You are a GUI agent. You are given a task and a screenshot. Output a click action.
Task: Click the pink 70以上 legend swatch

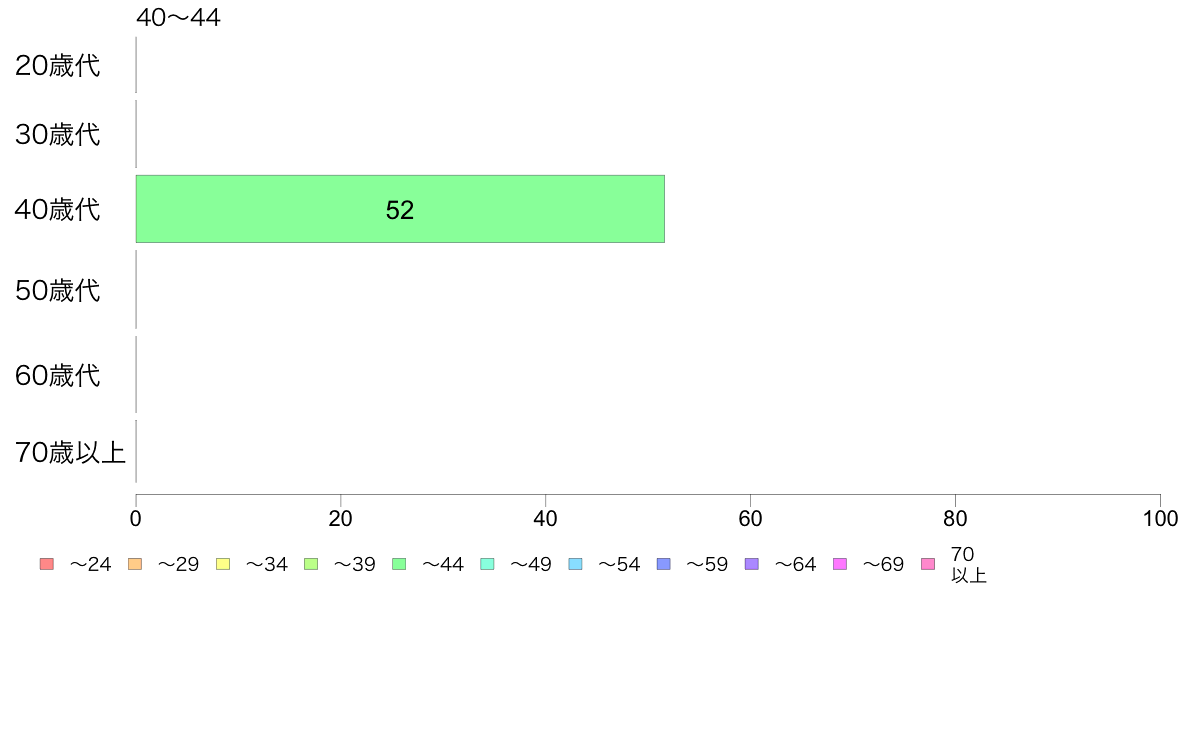click(928, 564)
